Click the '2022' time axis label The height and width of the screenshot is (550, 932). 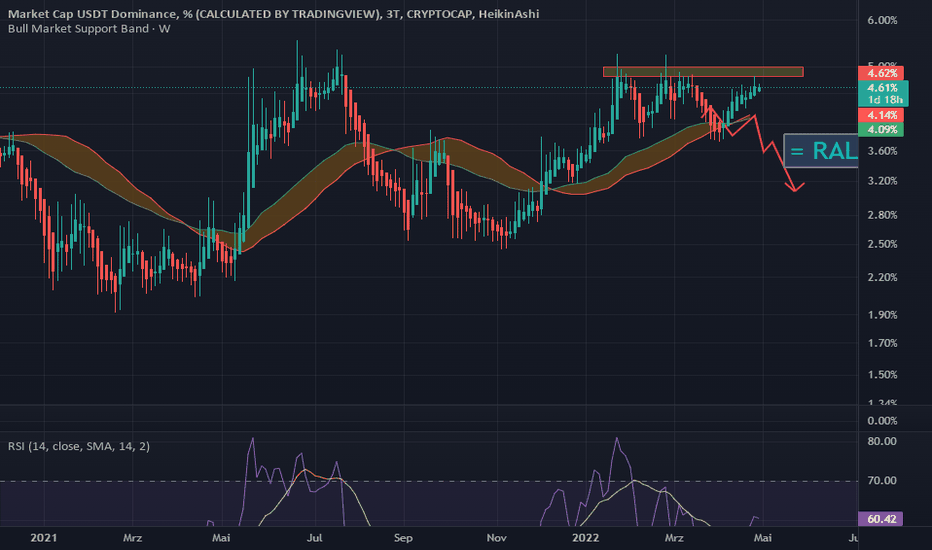(585, 538)
